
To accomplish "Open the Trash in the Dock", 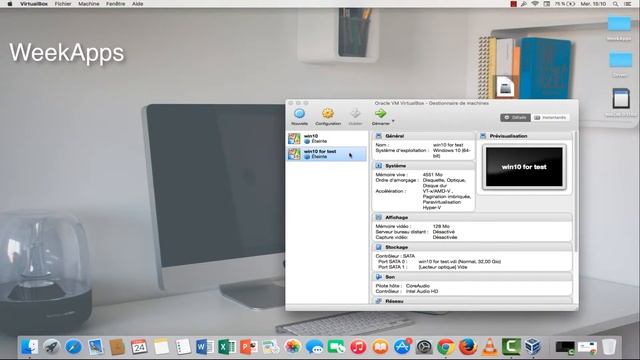I will coord(609,347).
